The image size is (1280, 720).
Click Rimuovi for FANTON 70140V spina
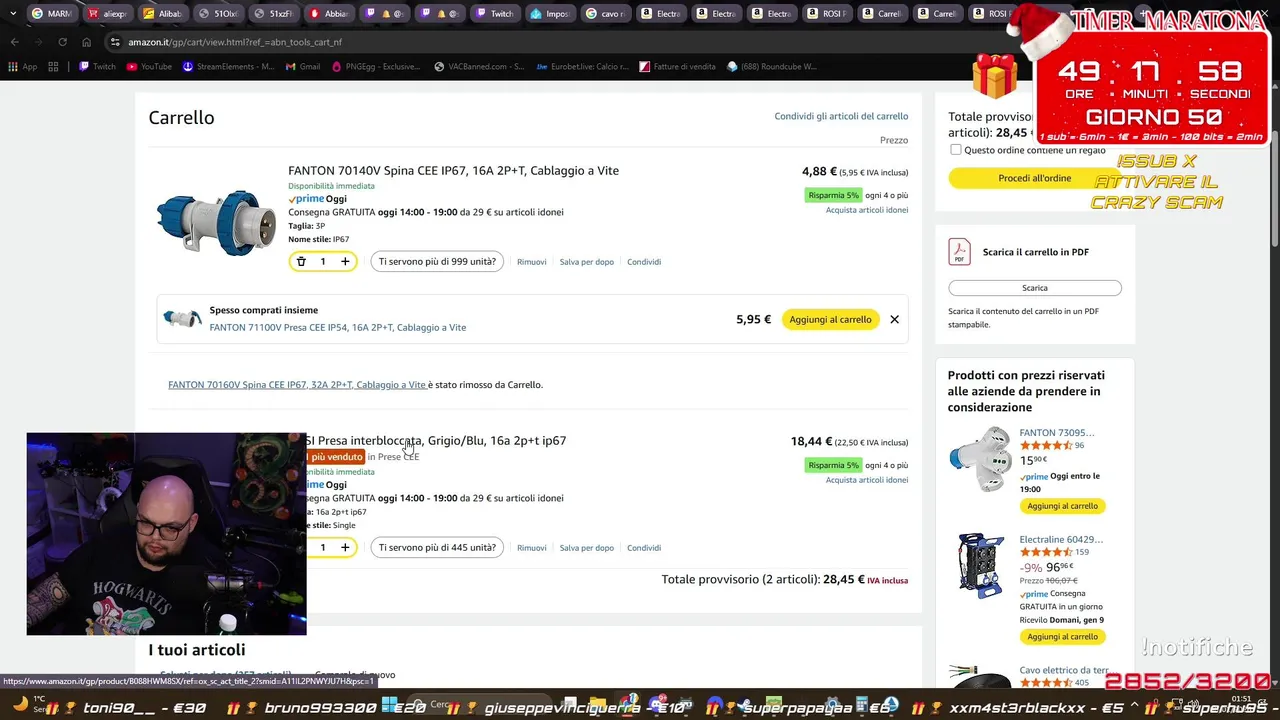531,262
